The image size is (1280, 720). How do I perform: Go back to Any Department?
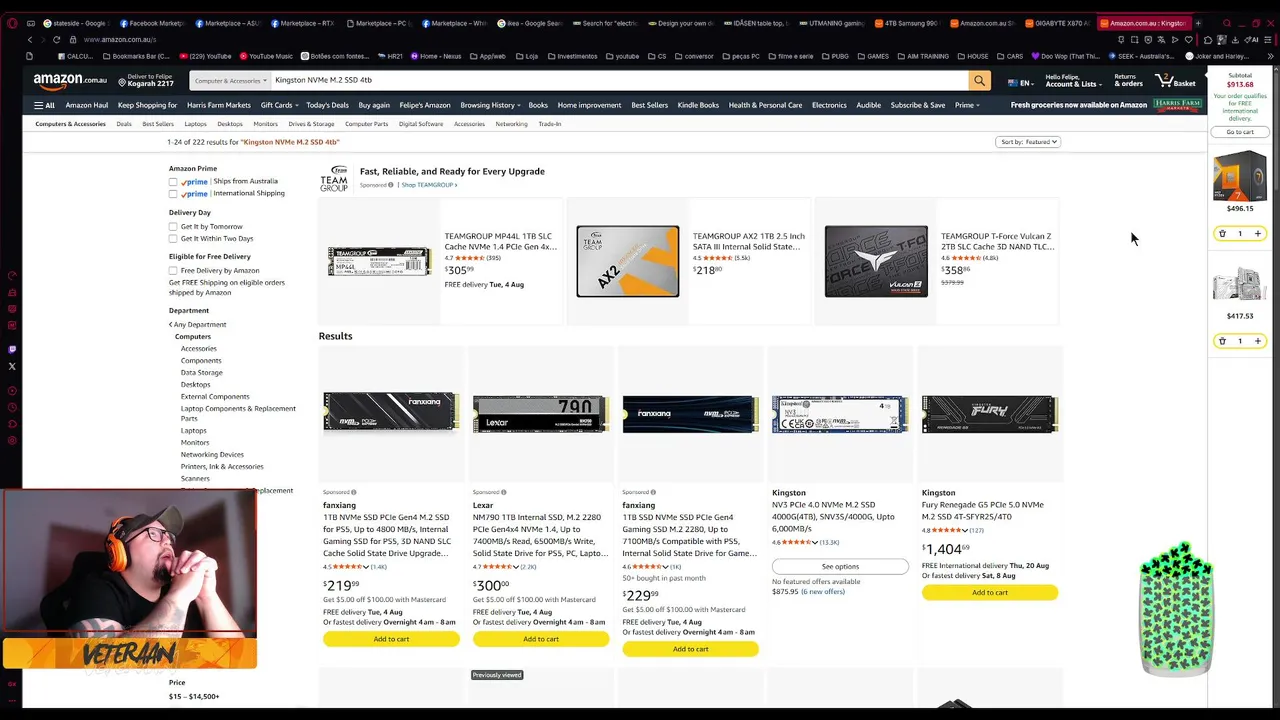click(x=198, y=325)
